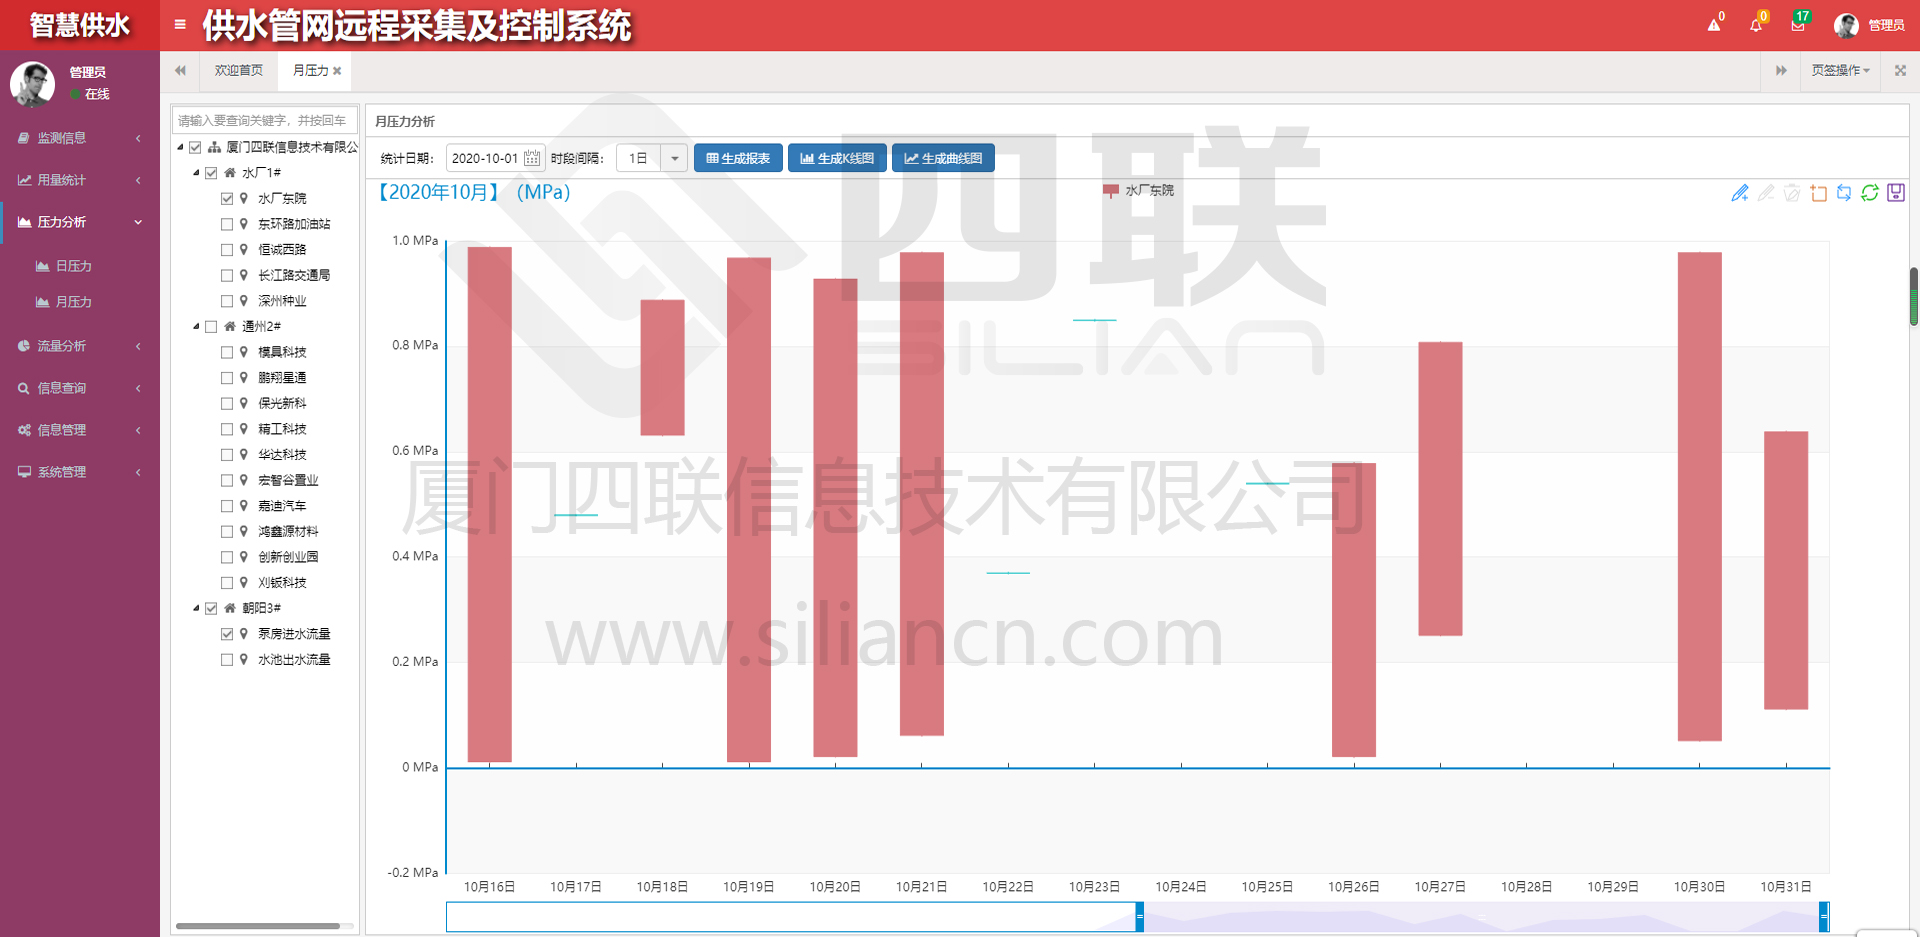Switch to the 欢迎首页 tab
Image resolution: width=1920 pixels, height=937 pixels.
click(x=238, y=70)
